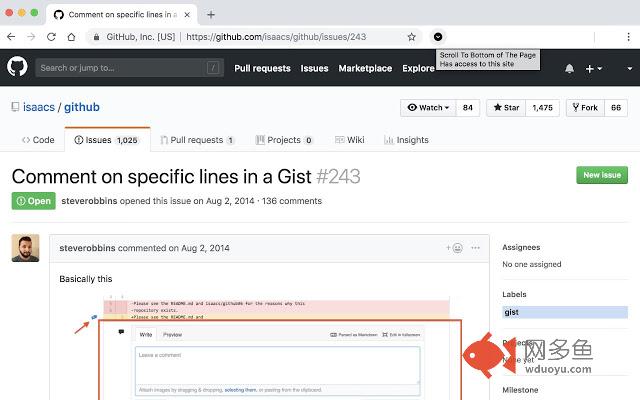Open Chrome's three-dot menu
Screen dimensions: 640x400
[628, 37]
